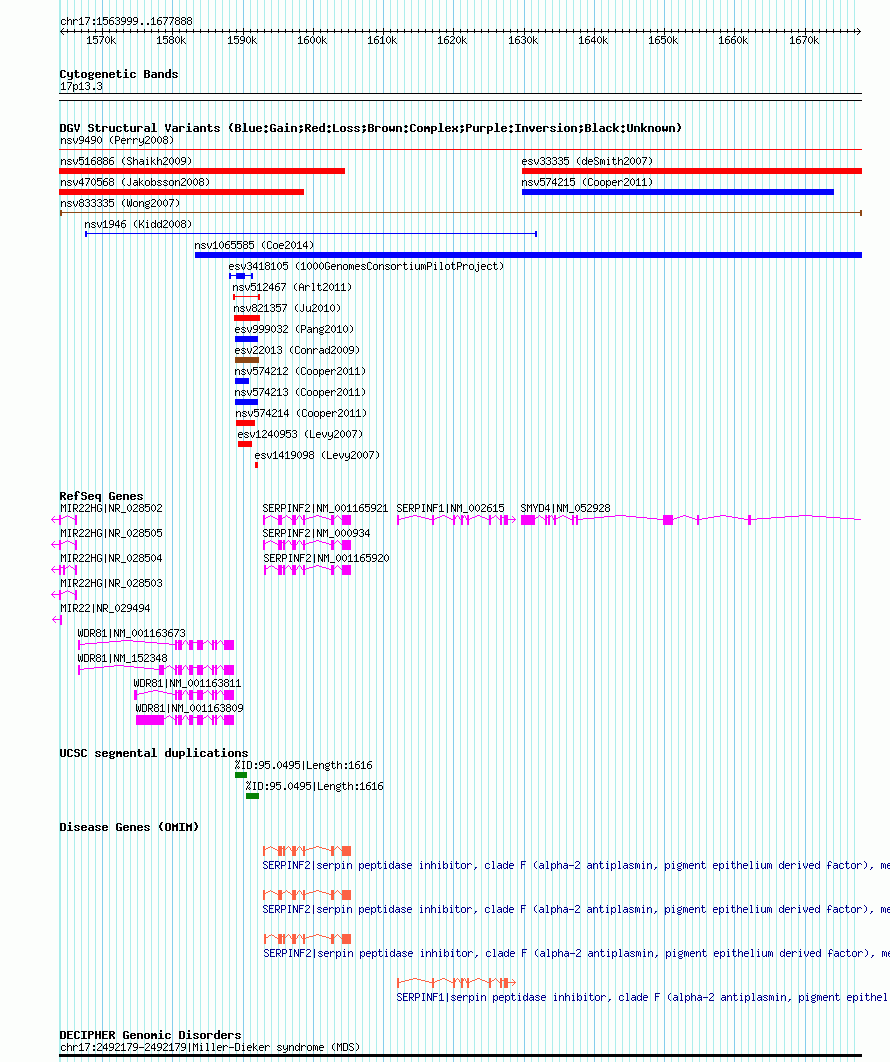
Task: Click the nsv9490 (Perry2008) thin red line
Action: click(x=461, y=150)
